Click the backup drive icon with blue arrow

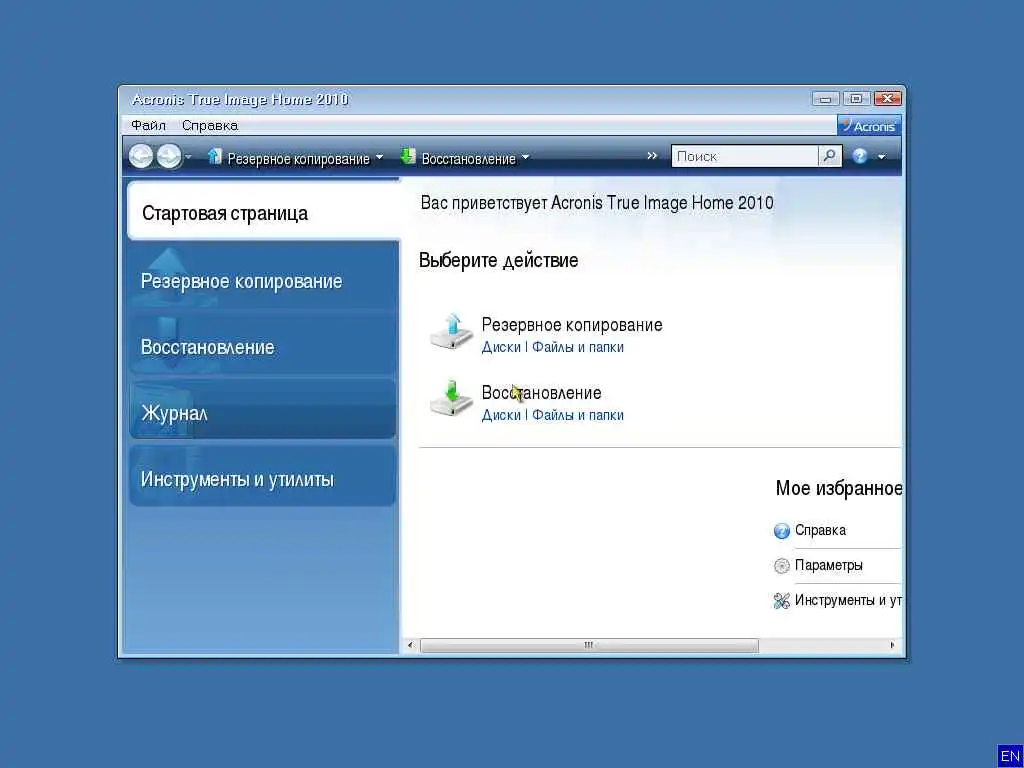(451, 332)
